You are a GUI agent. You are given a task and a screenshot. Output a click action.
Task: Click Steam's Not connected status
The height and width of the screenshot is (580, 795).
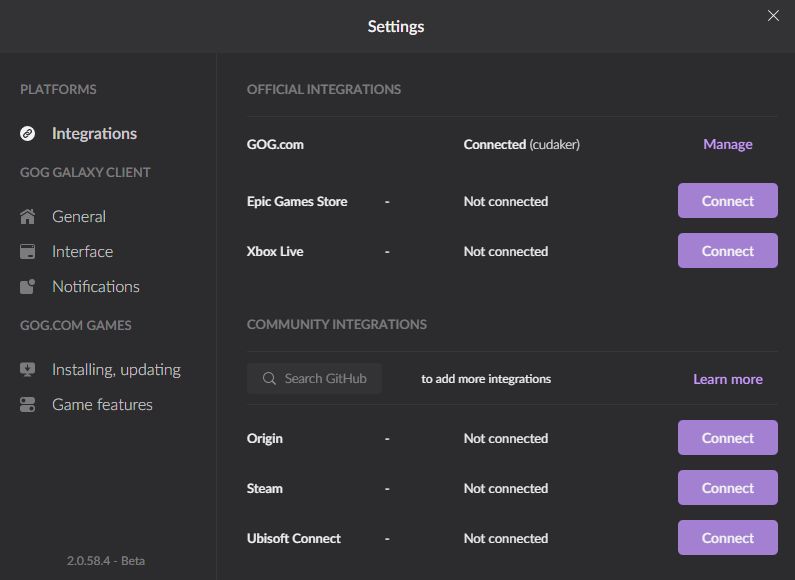[x=505, y=488]
